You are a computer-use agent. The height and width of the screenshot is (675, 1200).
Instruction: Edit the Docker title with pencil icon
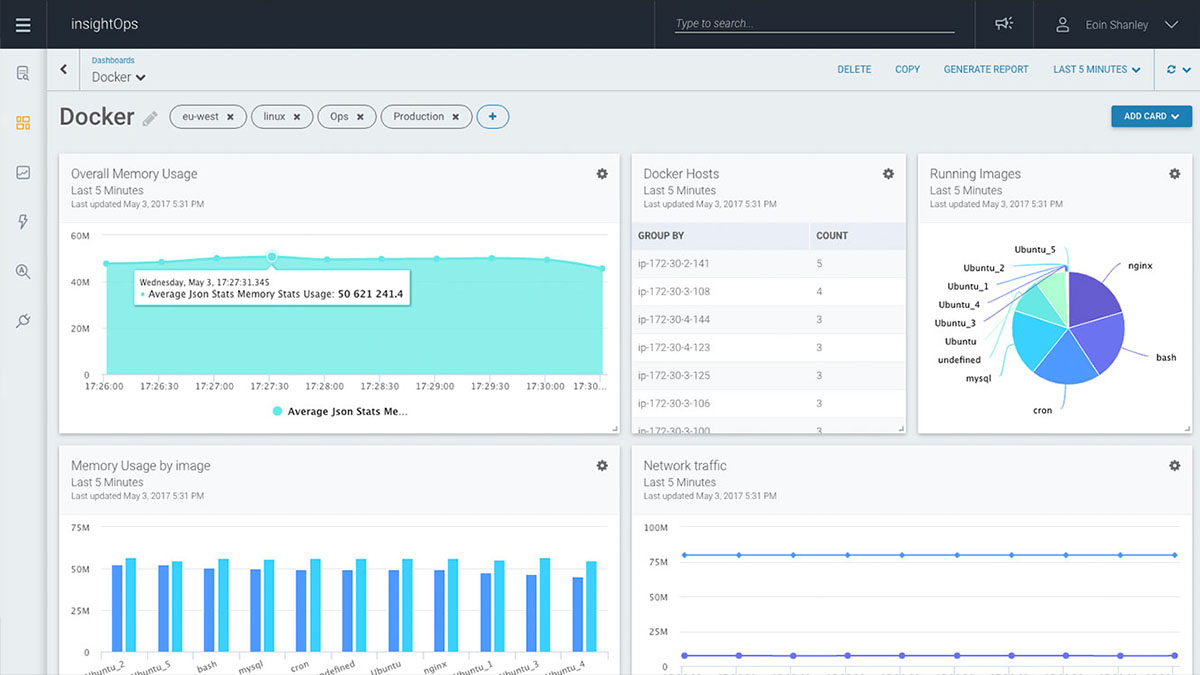tap(150, 119)
